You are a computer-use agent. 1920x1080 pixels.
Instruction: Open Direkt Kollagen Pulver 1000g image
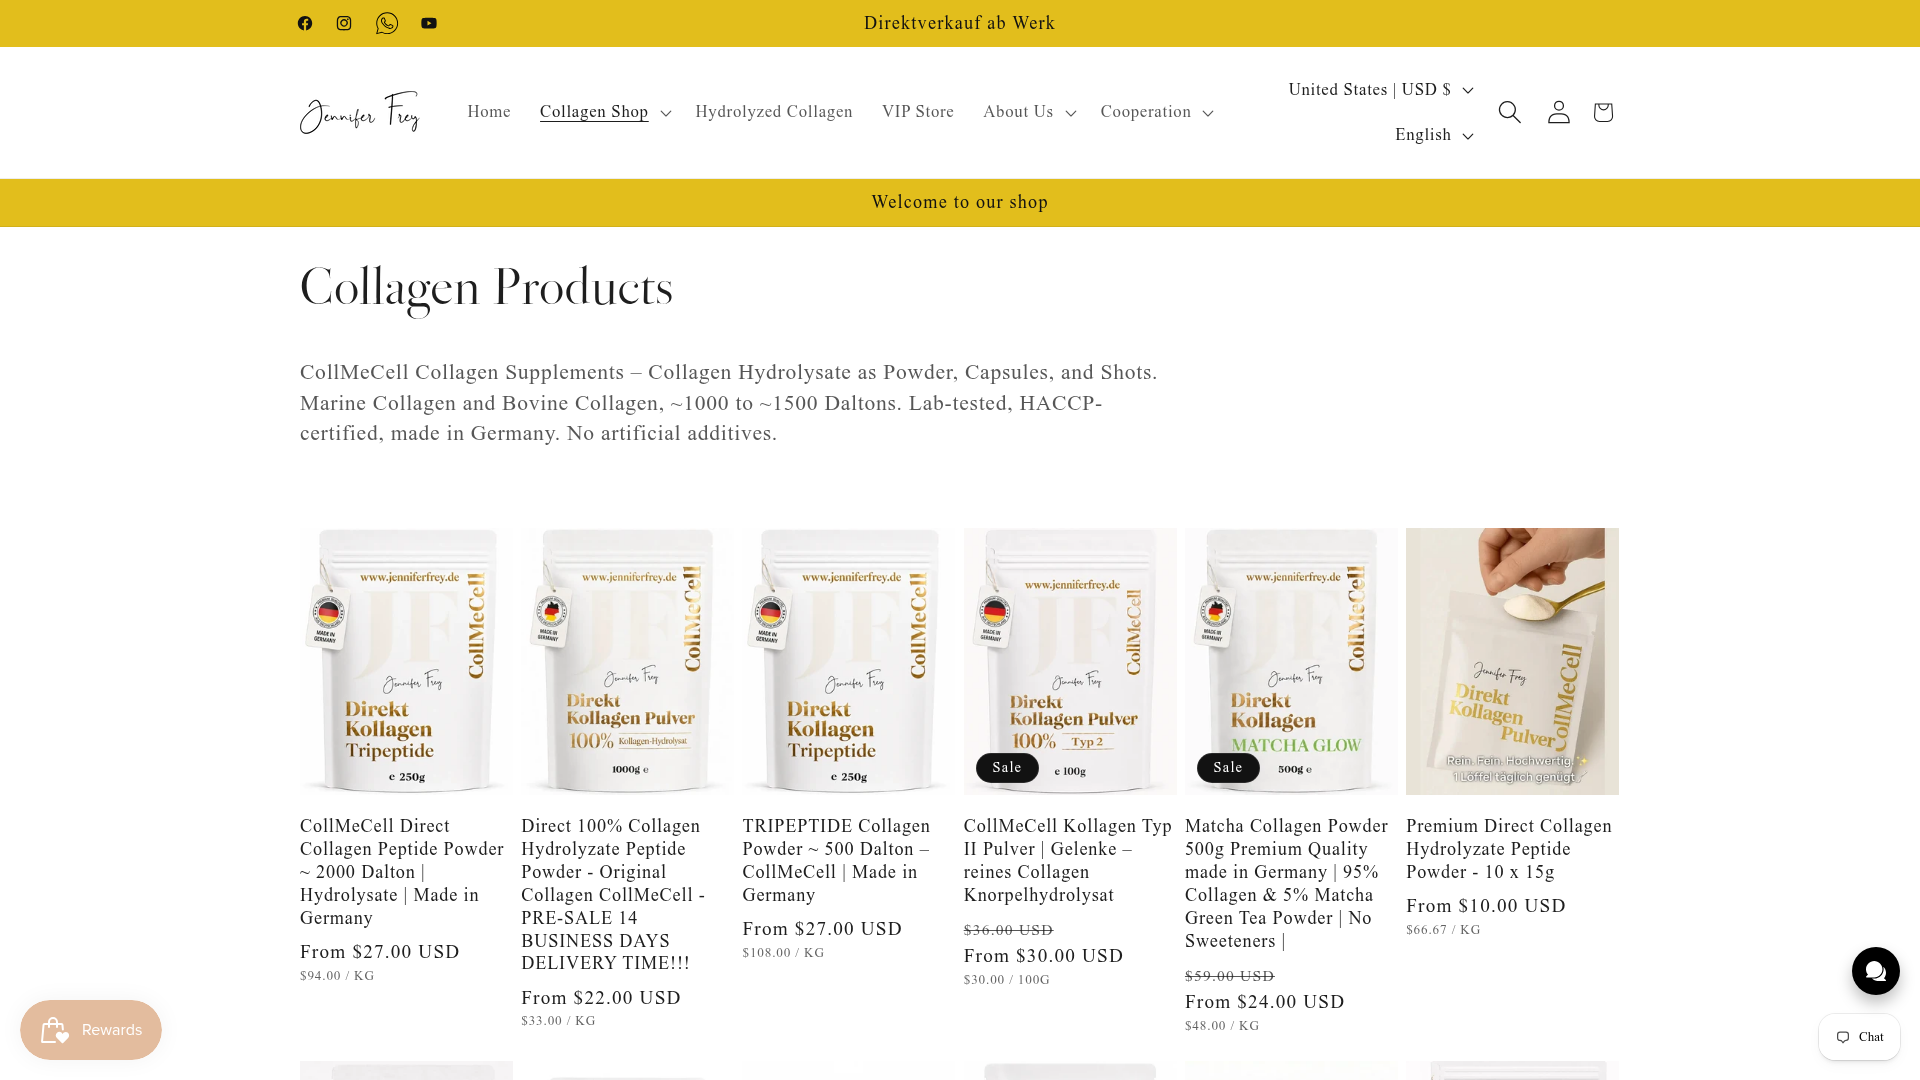click(x=627, y=661)
